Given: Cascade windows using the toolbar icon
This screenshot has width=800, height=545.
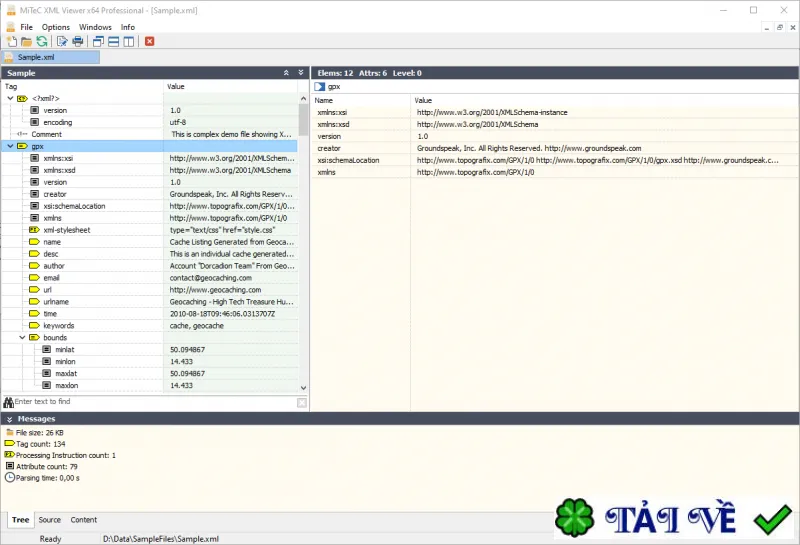Looking at the screenshot, I should (x=98, y=41).
